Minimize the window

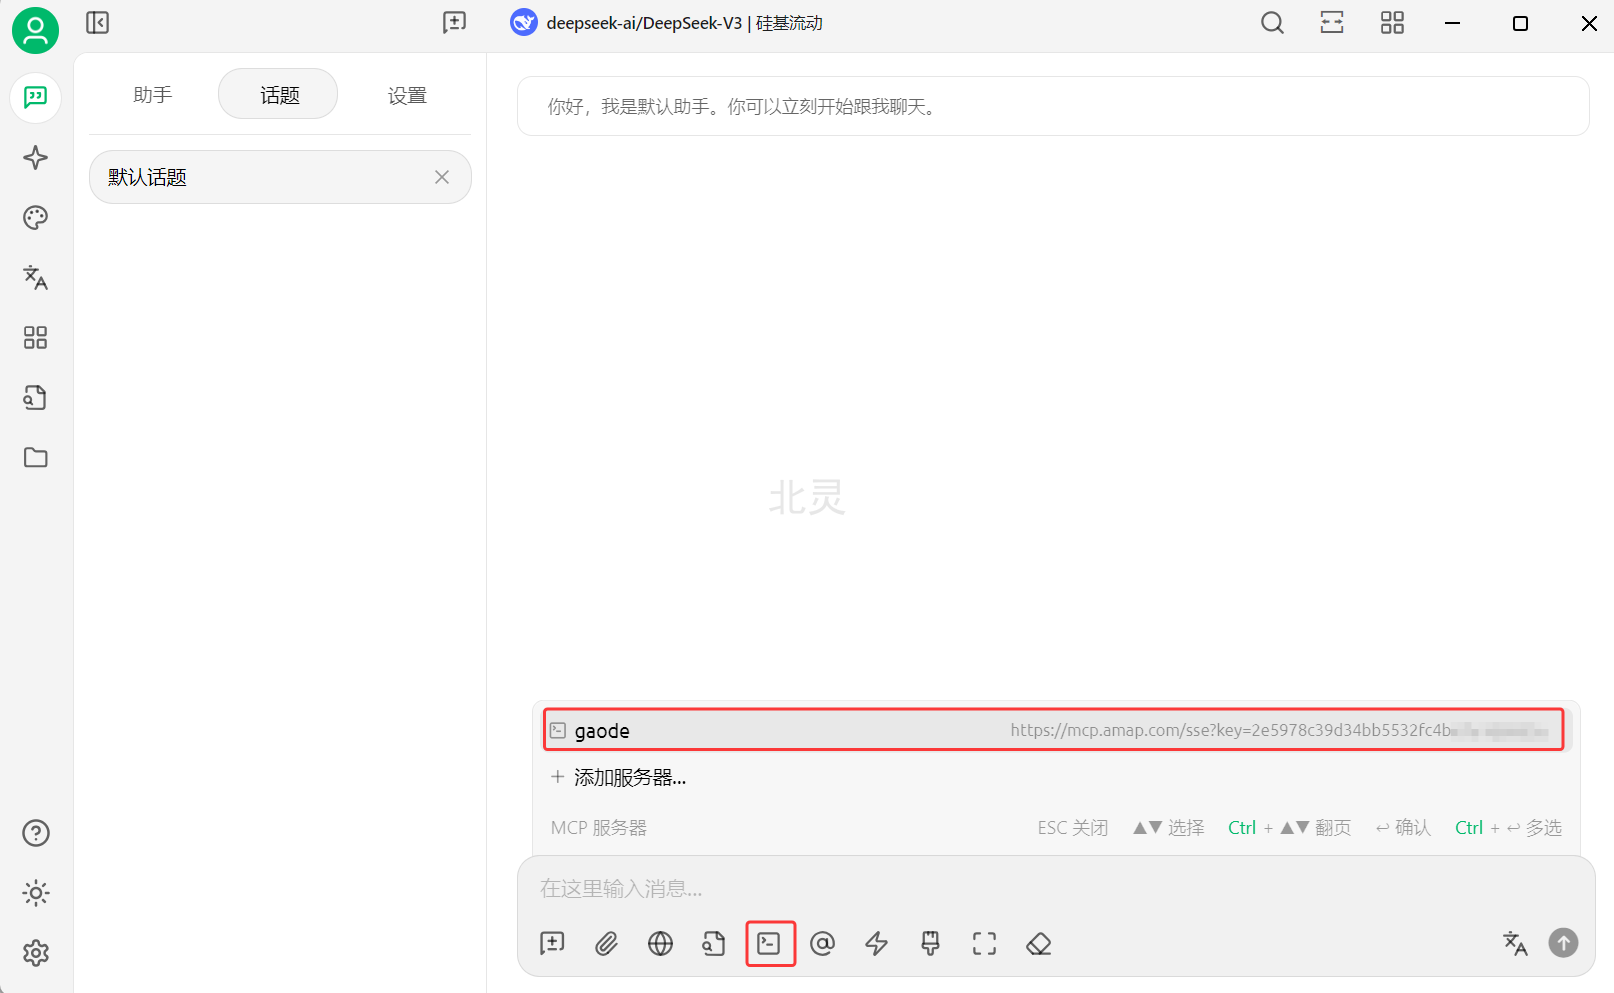1453,23
